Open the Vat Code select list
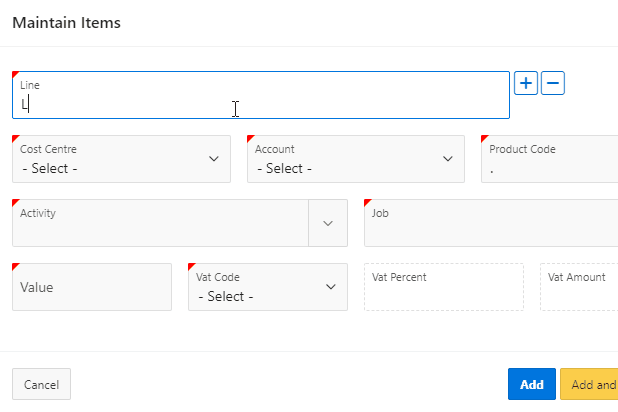Viewport: 618px width, 412px height. (268, 287)
